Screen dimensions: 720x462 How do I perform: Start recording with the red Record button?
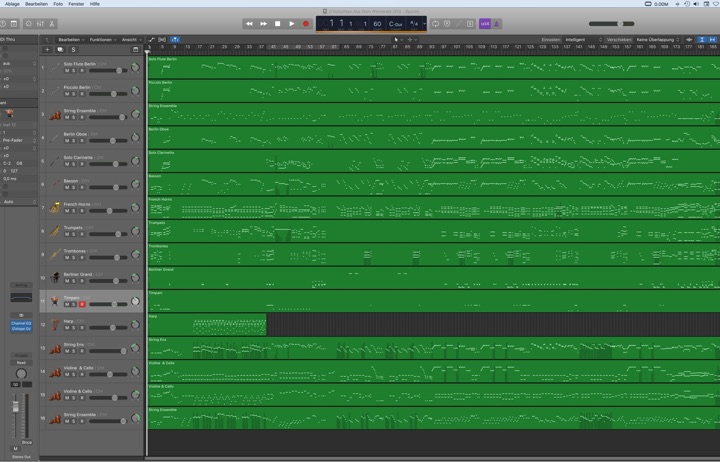pyautogui.click(x=306, y=23)
